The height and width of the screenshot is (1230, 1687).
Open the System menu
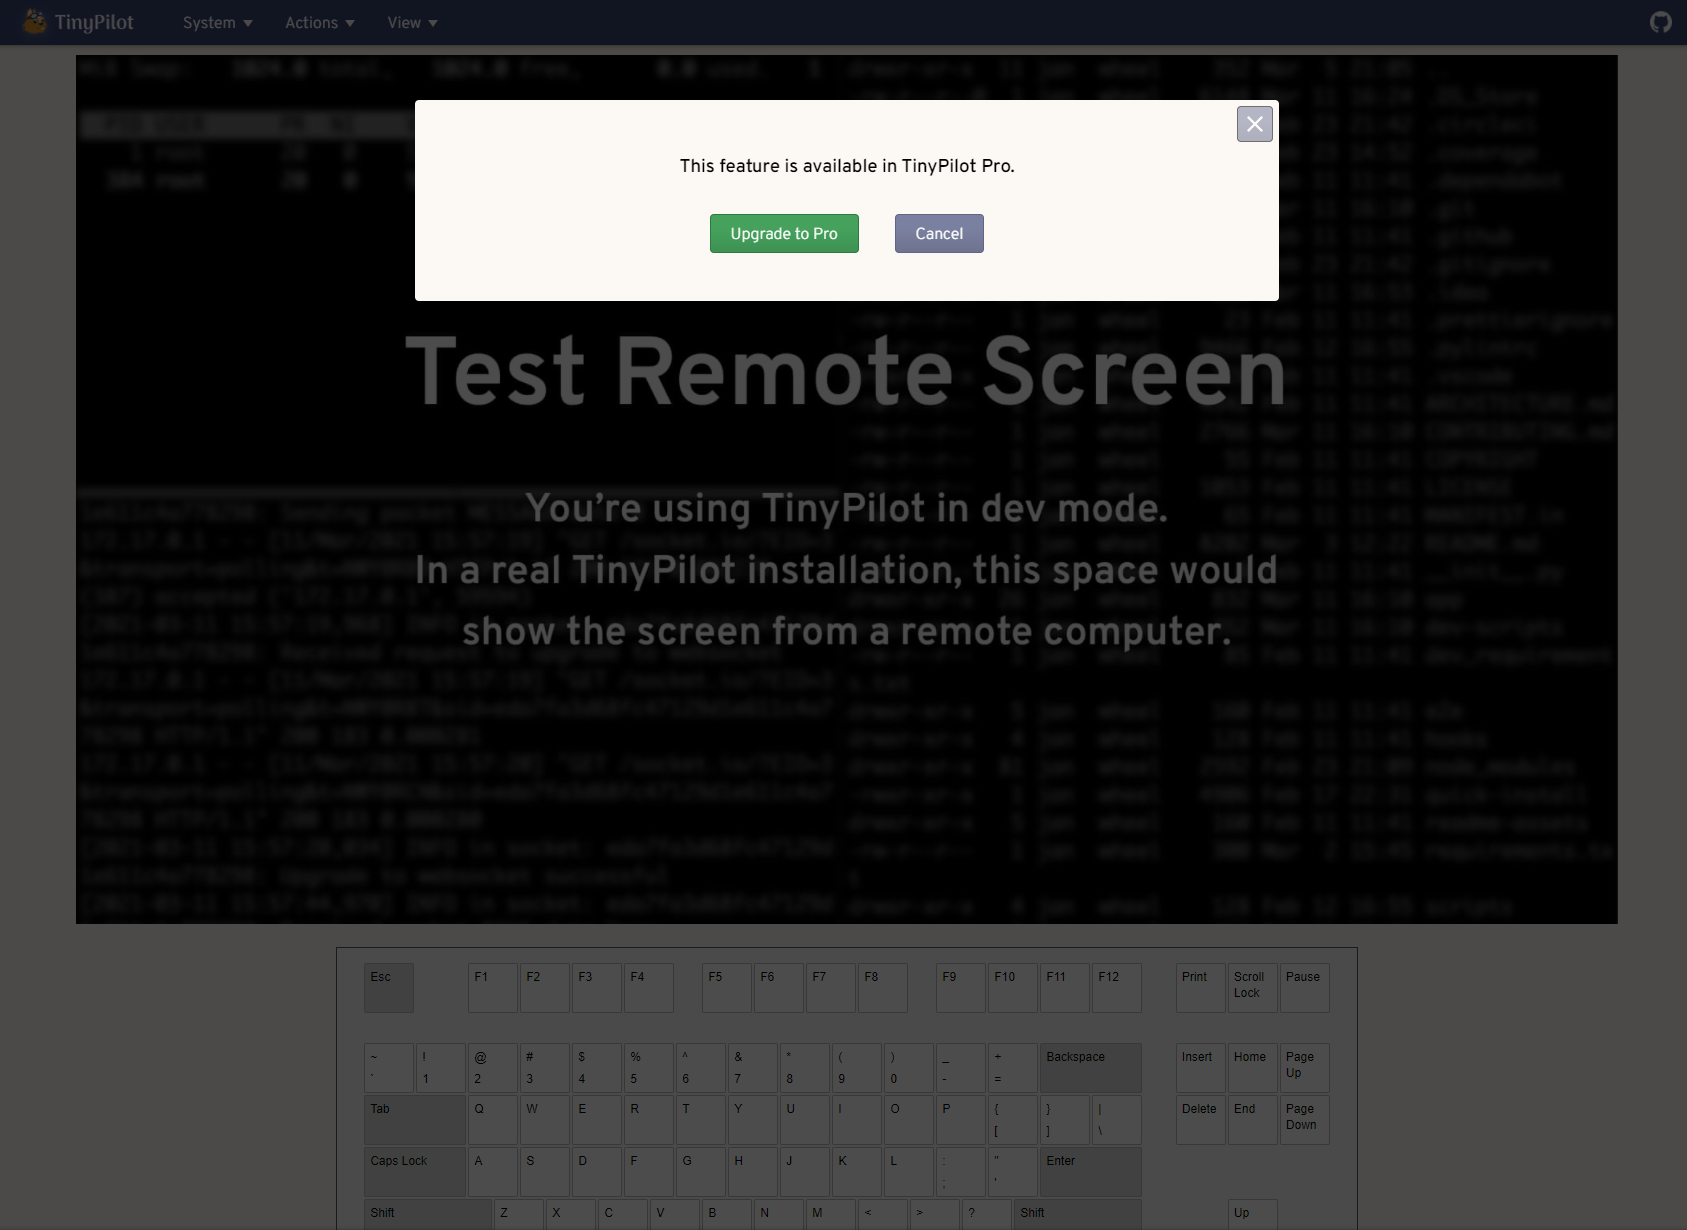(217, 22)
